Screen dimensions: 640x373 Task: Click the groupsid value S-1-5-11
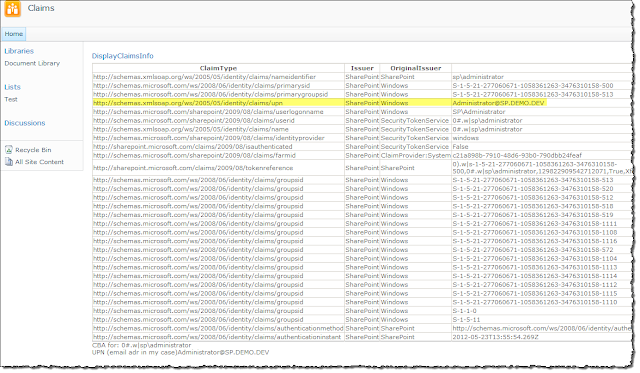pyautogui.click(x=466, y=320)
